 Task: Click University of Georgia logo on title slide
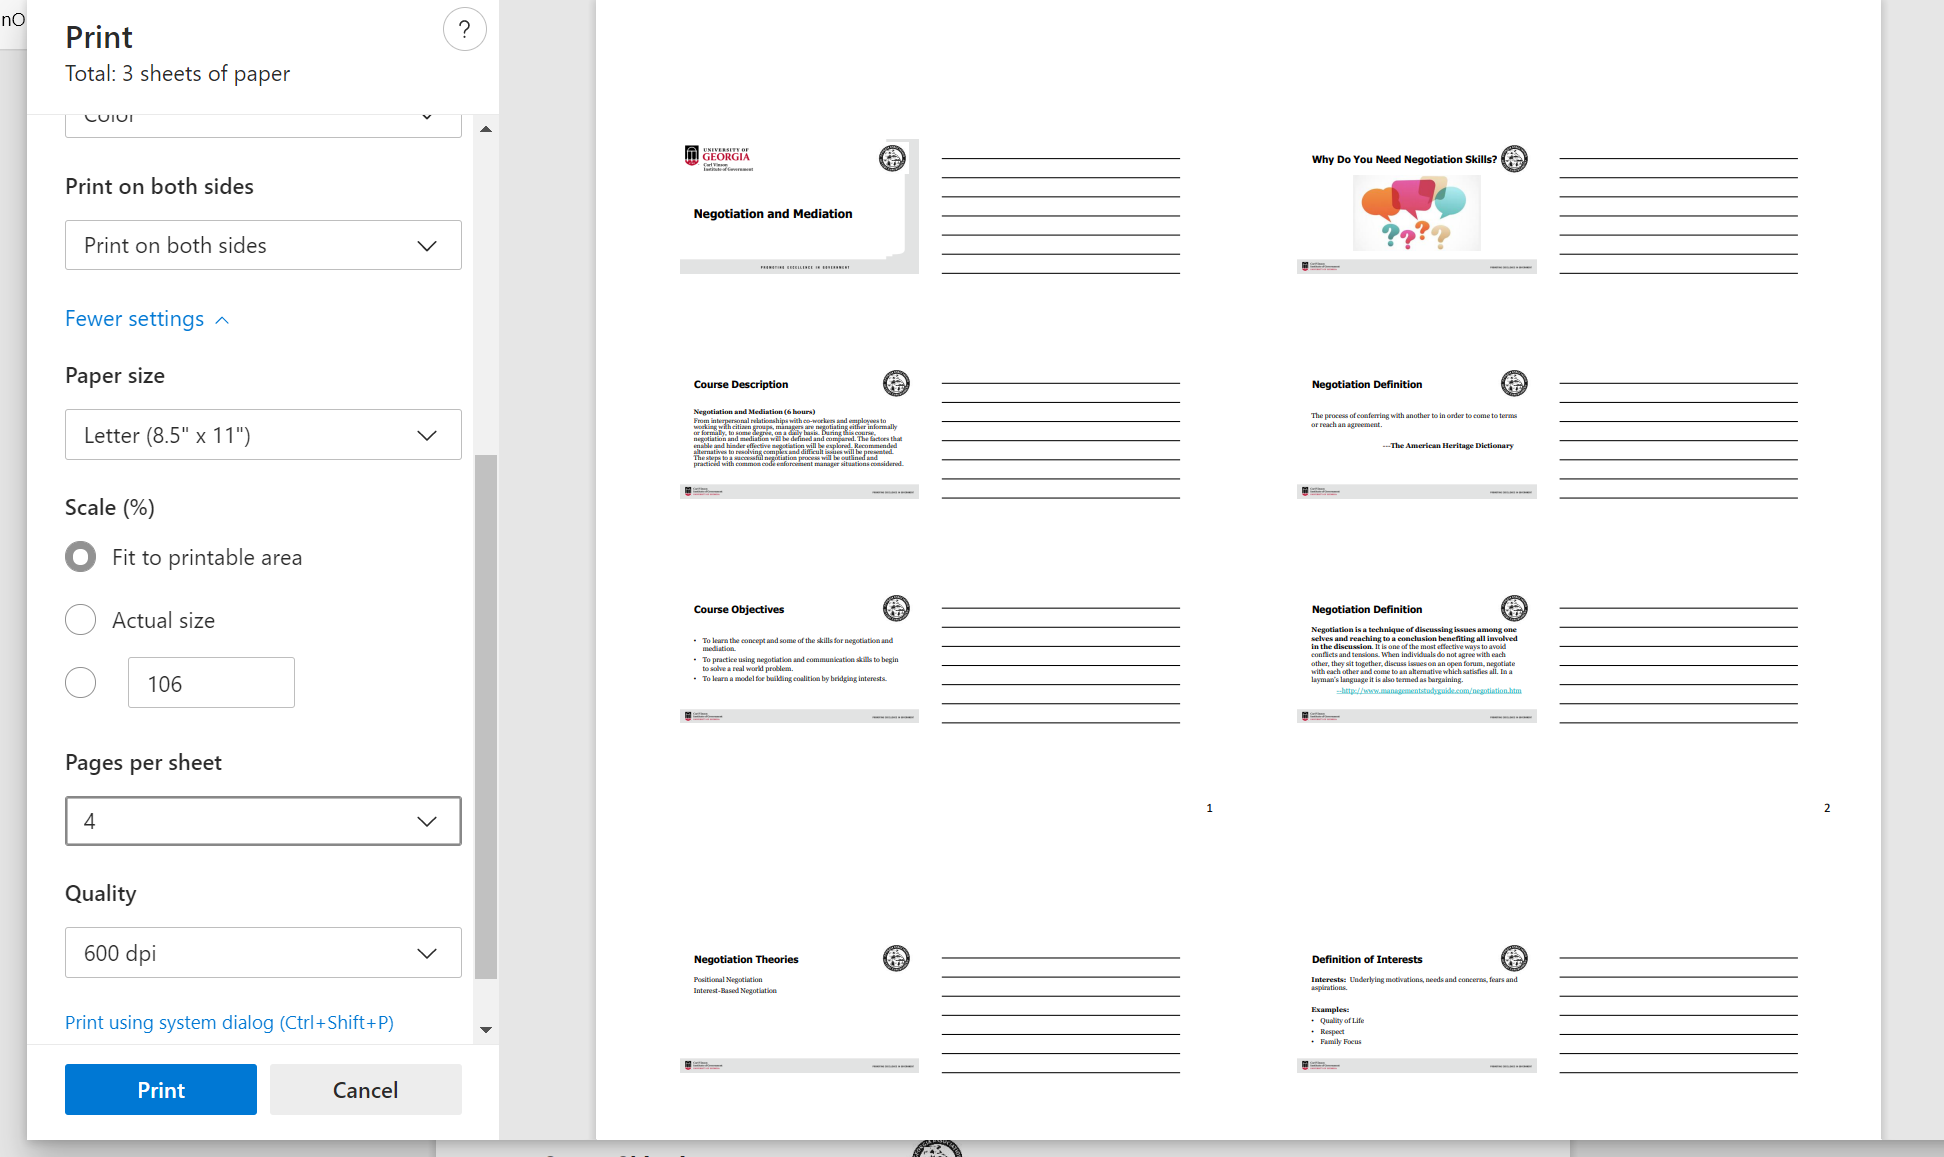pos(718,158)
